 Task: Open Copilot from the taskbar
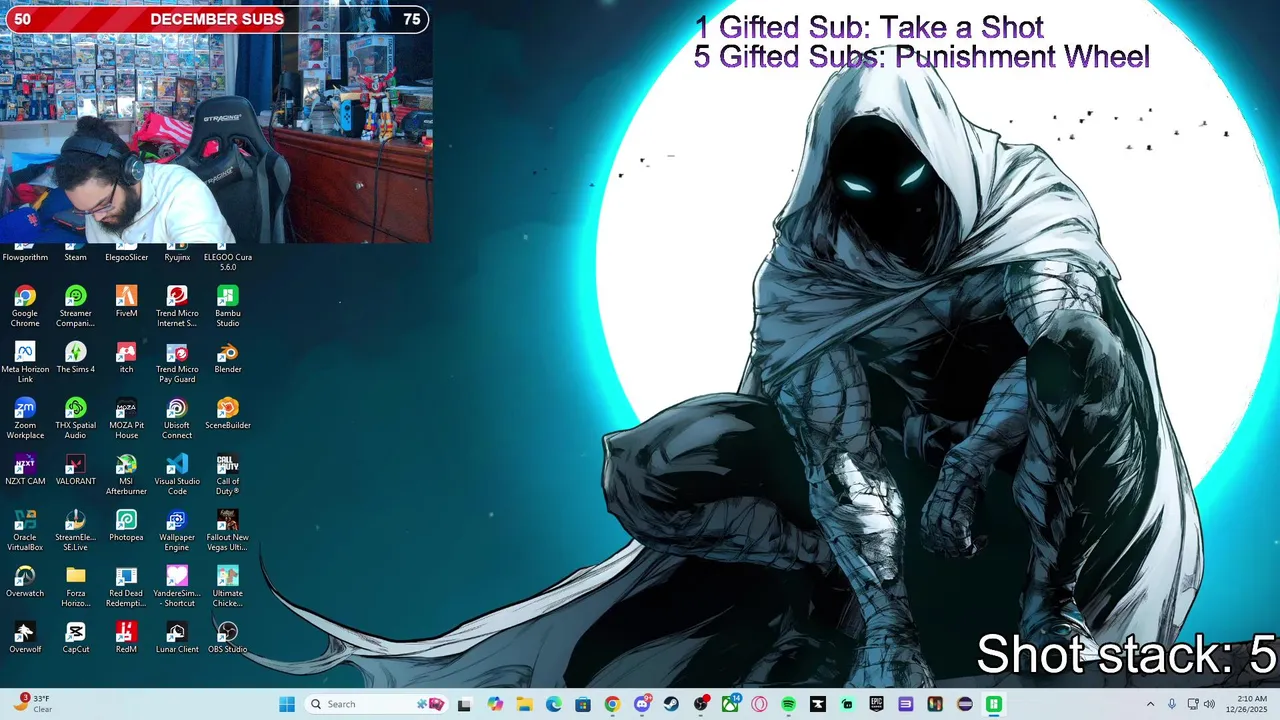click(495, 704)
